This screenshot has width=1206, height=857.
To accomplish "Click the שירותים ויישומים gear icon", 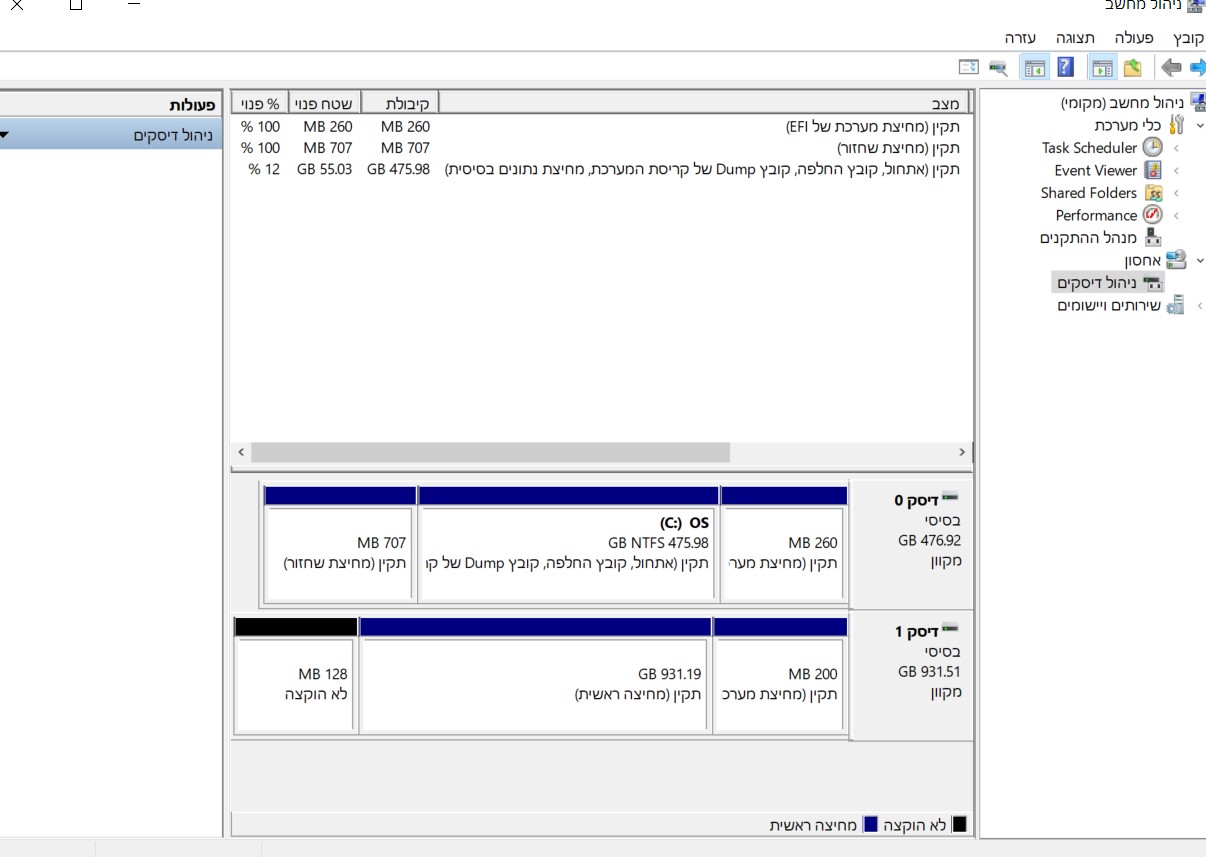I will [1176, 305].
